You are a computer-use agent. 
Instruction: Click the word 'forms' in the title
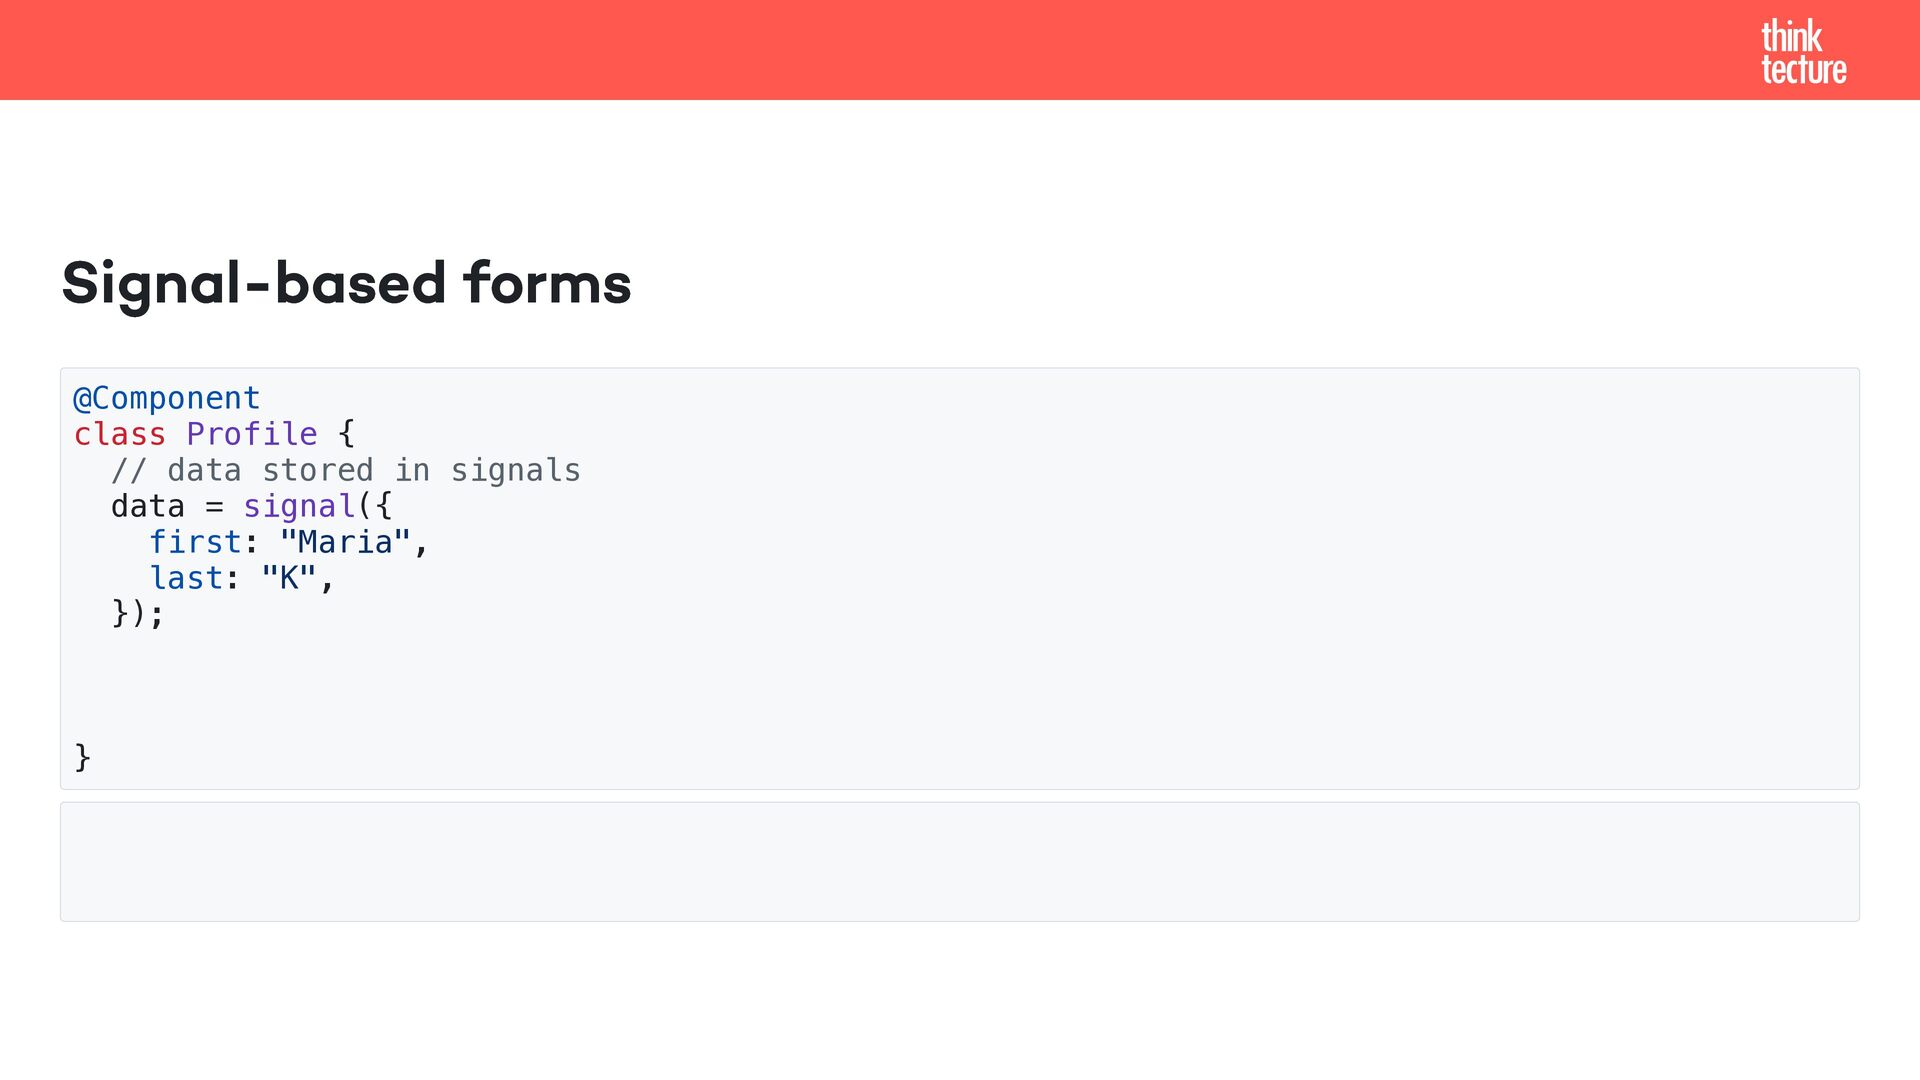coord(547,283)
